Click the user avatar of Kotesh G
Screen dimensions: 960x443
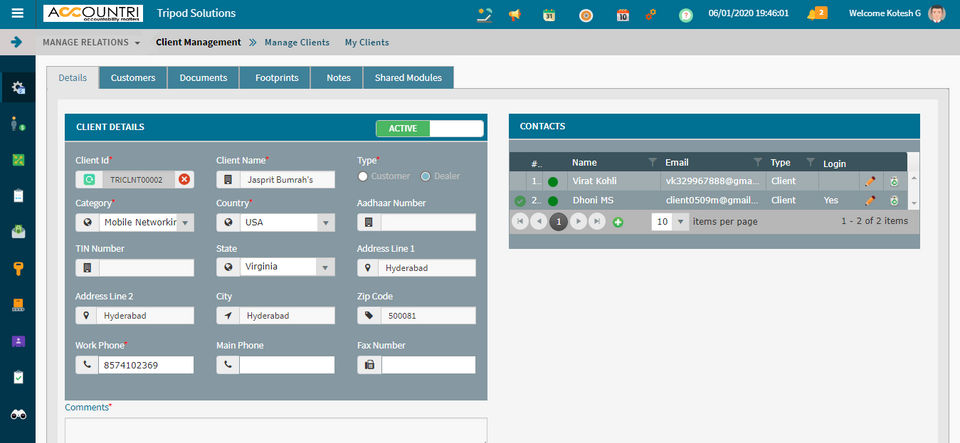click(x=937, y=13)
